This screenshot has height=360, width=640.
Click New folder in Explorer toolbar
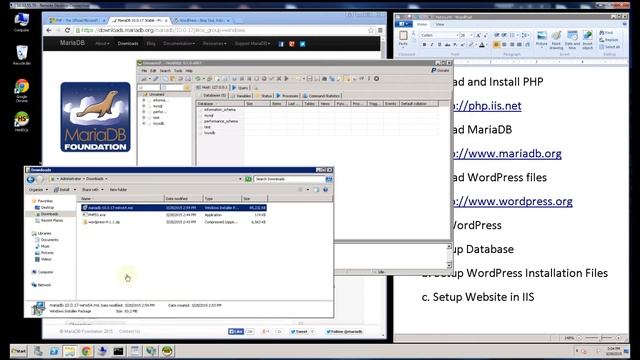[x=118, y=190]
